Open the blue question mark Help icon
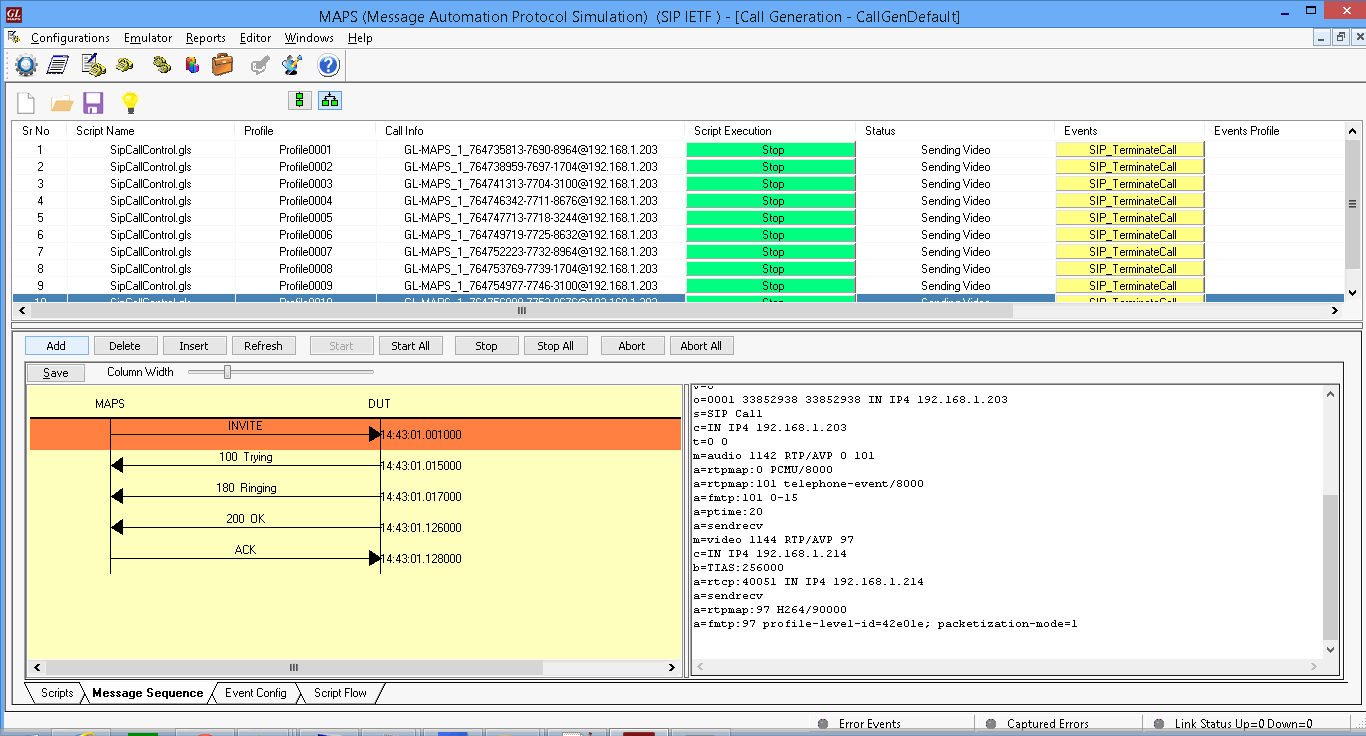 (329, 66)
